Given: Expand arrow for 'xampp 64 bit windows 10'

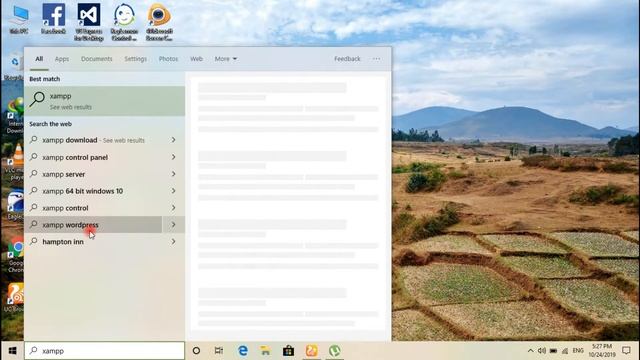Looking at the screenshot, I should [173, 191].
